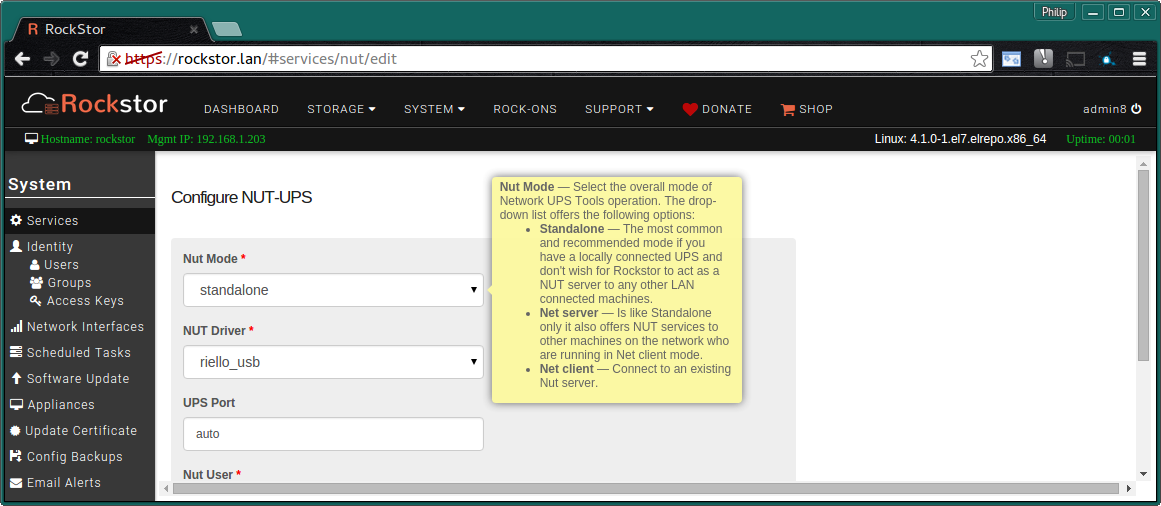Open the Rock-ons menu item

(x=525, y=109)
